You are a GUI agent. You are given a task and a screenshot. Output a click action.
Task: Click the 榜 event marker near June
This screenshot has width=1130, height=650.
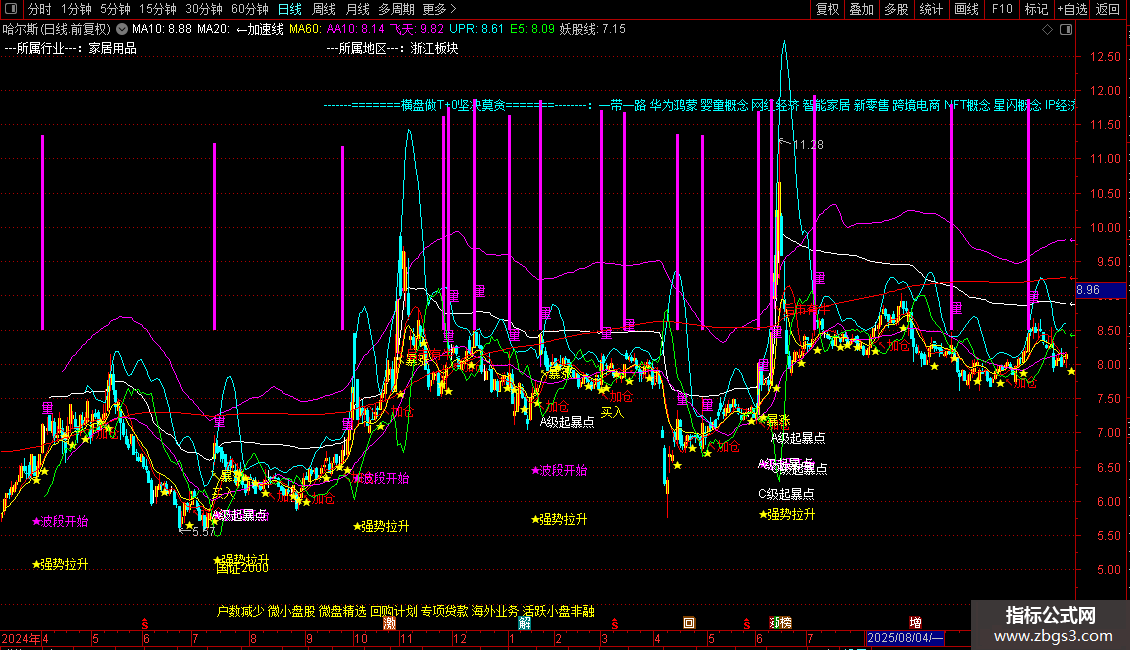tap(785, 623)
